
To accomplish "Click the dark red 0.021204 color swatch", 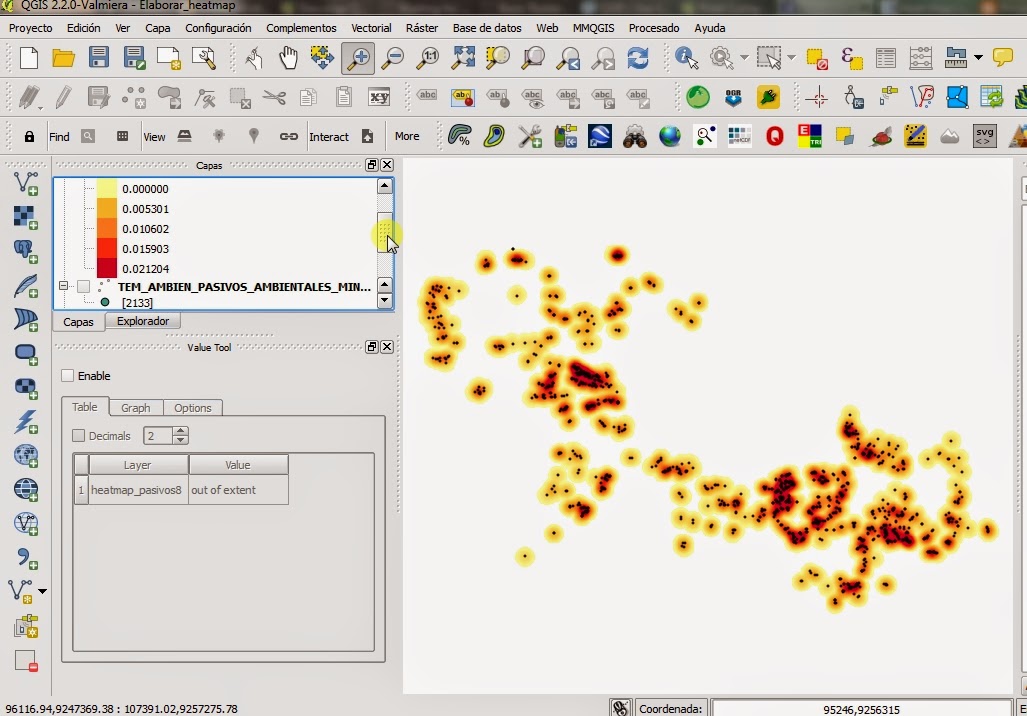I will (107, 269).
